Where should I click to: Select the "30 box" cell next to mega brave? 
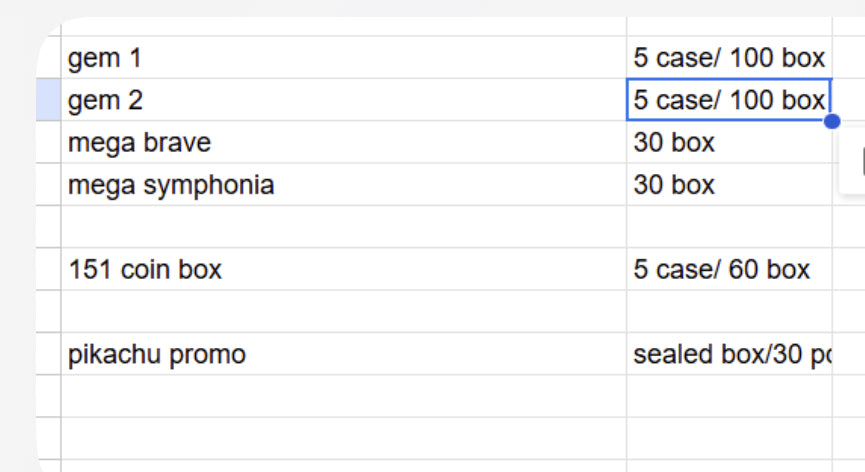click(729, 142)
